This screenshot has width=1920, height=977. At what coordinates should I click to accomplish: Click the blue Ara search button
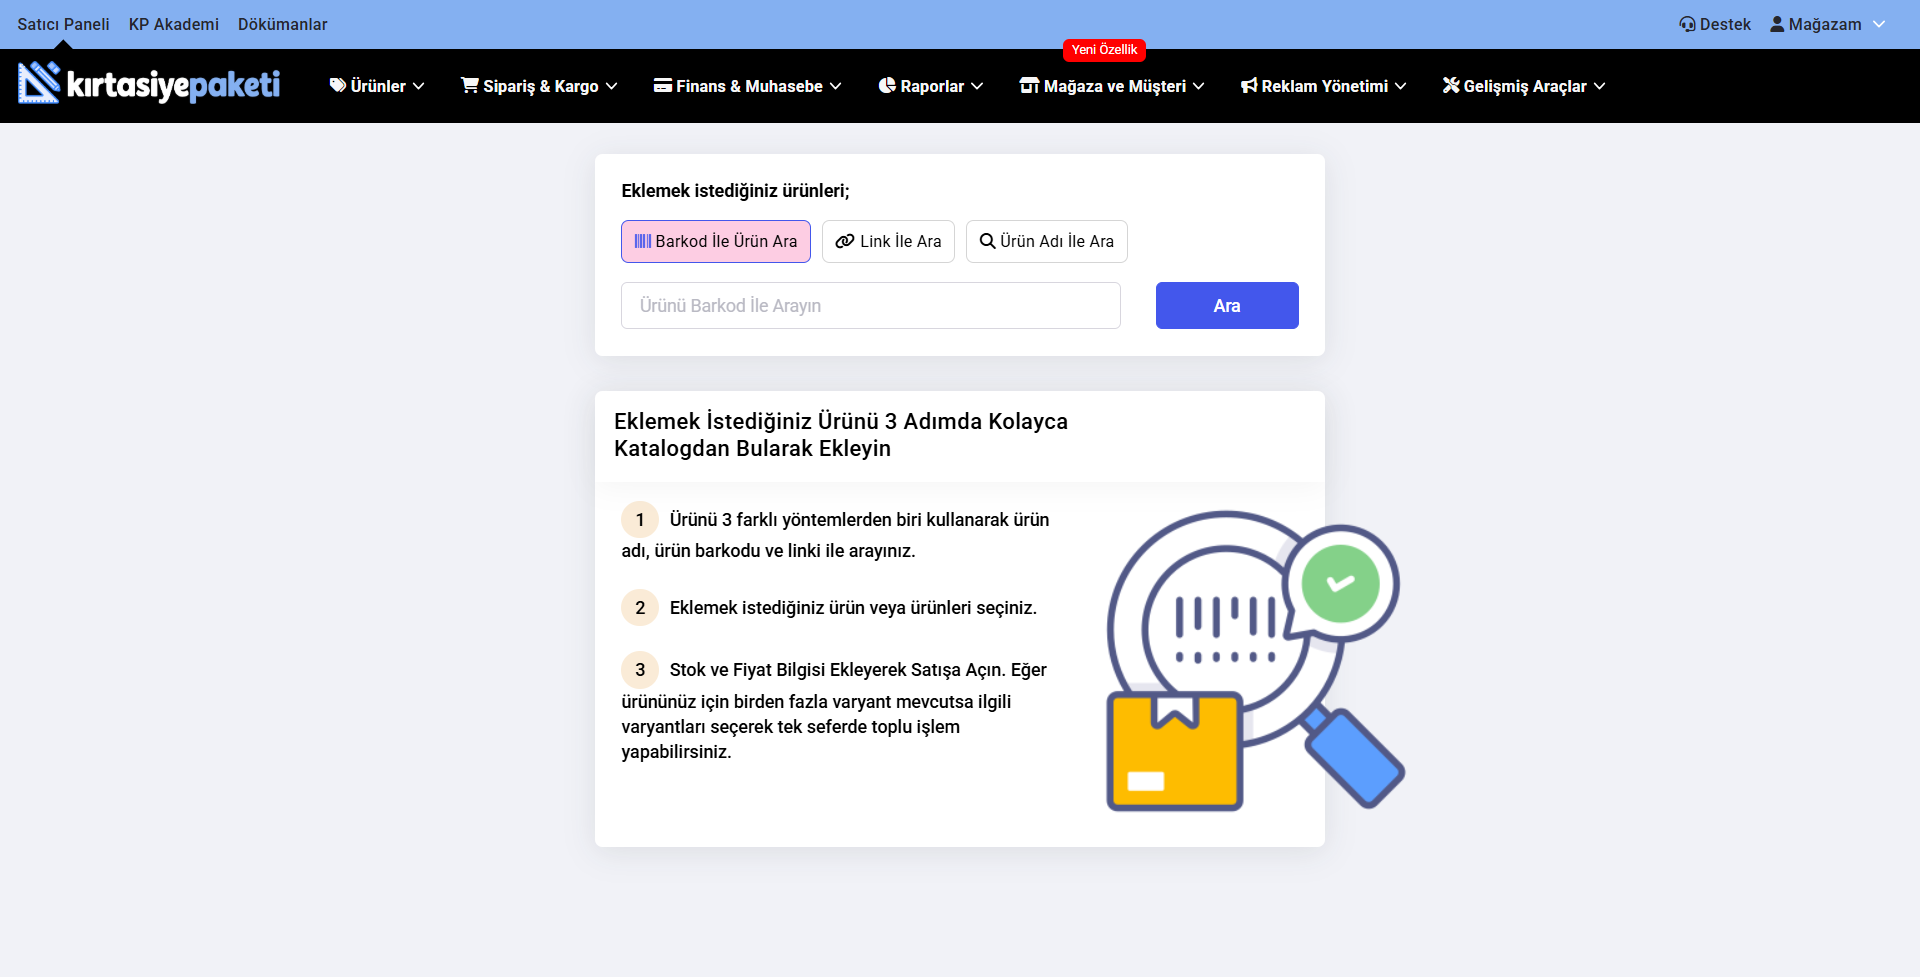pos(1226,305)
